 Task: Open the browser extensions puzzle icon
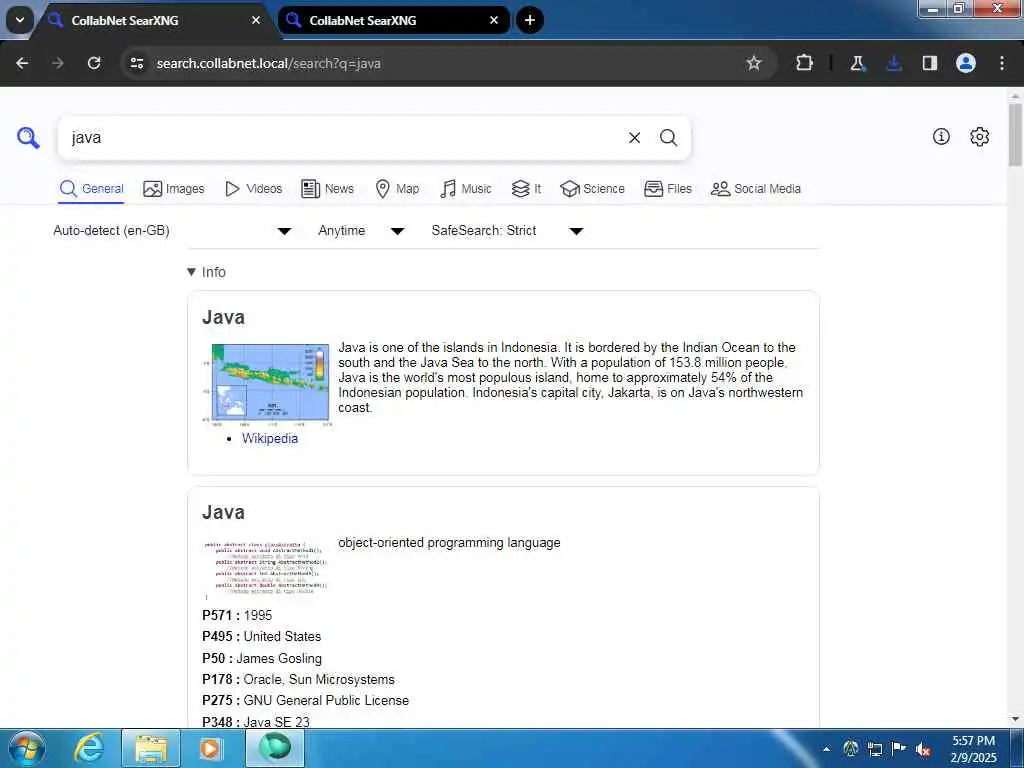pos(805,63)
